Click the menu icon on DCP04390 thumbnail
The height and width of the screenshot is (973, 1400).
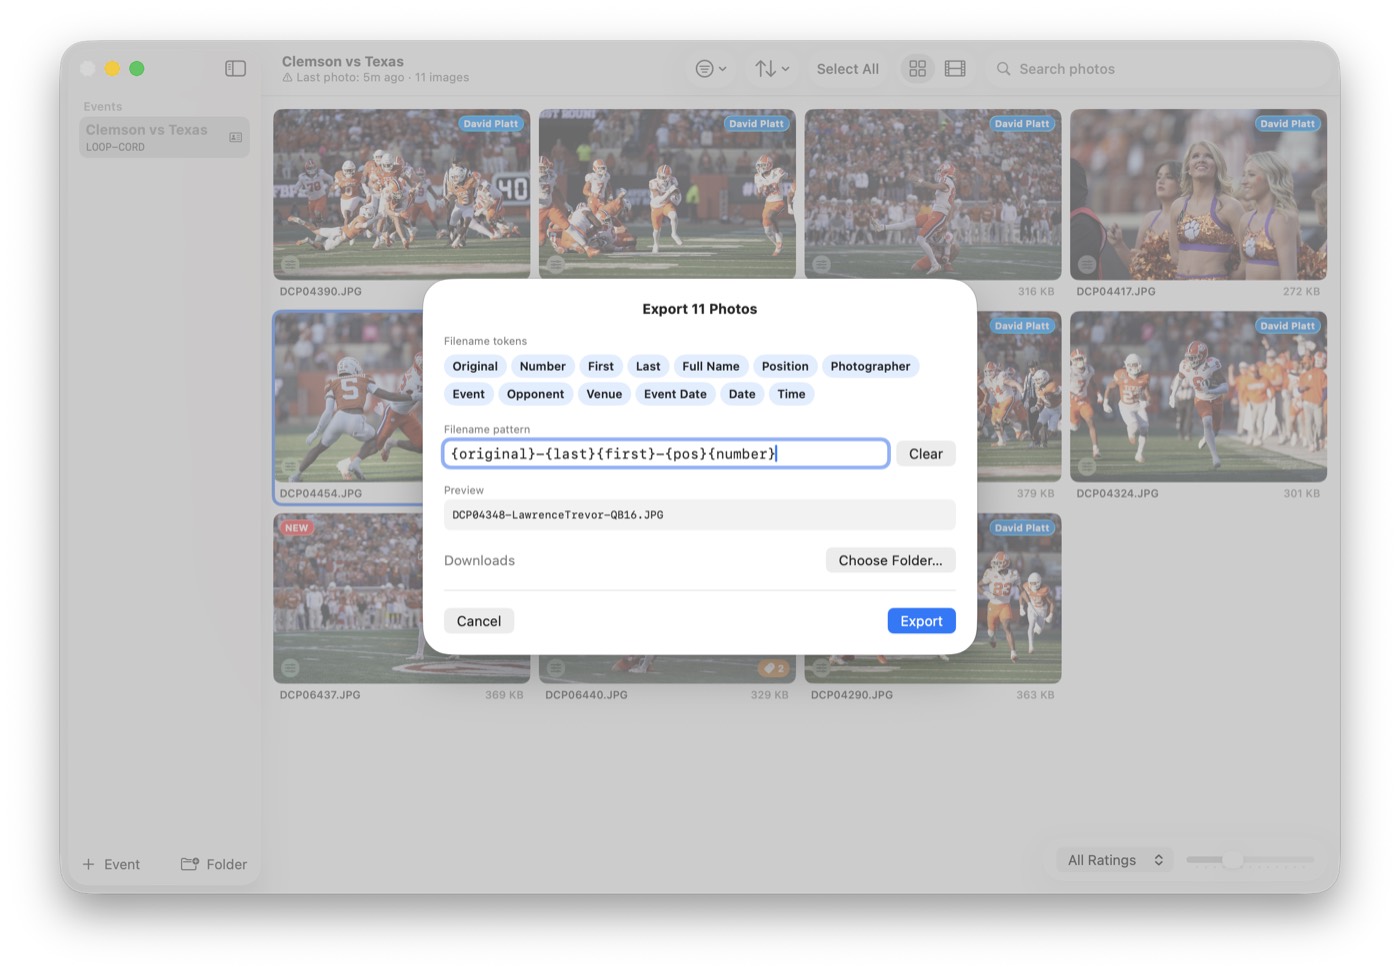pos(290,264)
